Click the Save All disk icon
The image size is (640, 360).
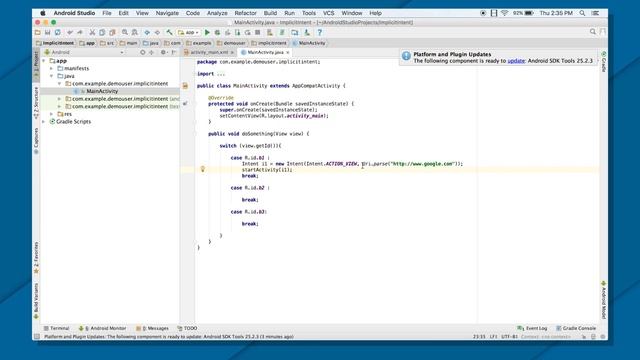click(47, 32)
